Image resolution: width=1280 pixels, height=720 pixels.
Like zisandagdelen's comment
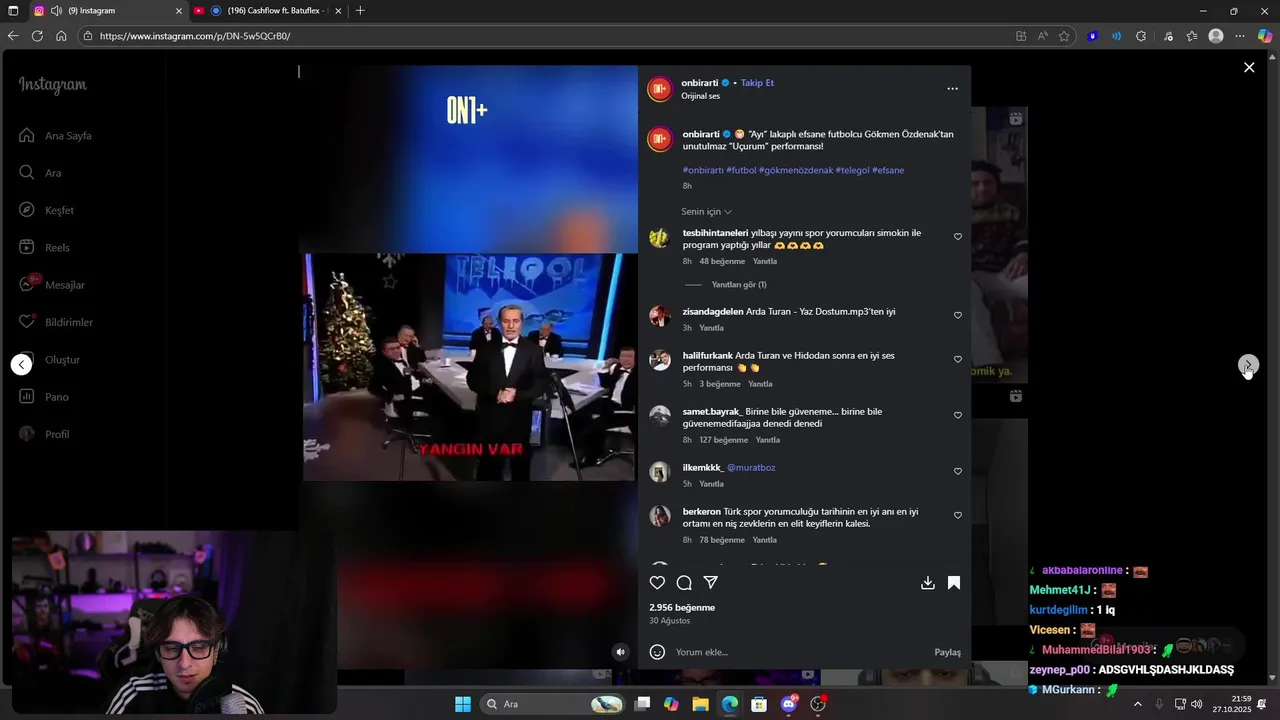point(958,315)
